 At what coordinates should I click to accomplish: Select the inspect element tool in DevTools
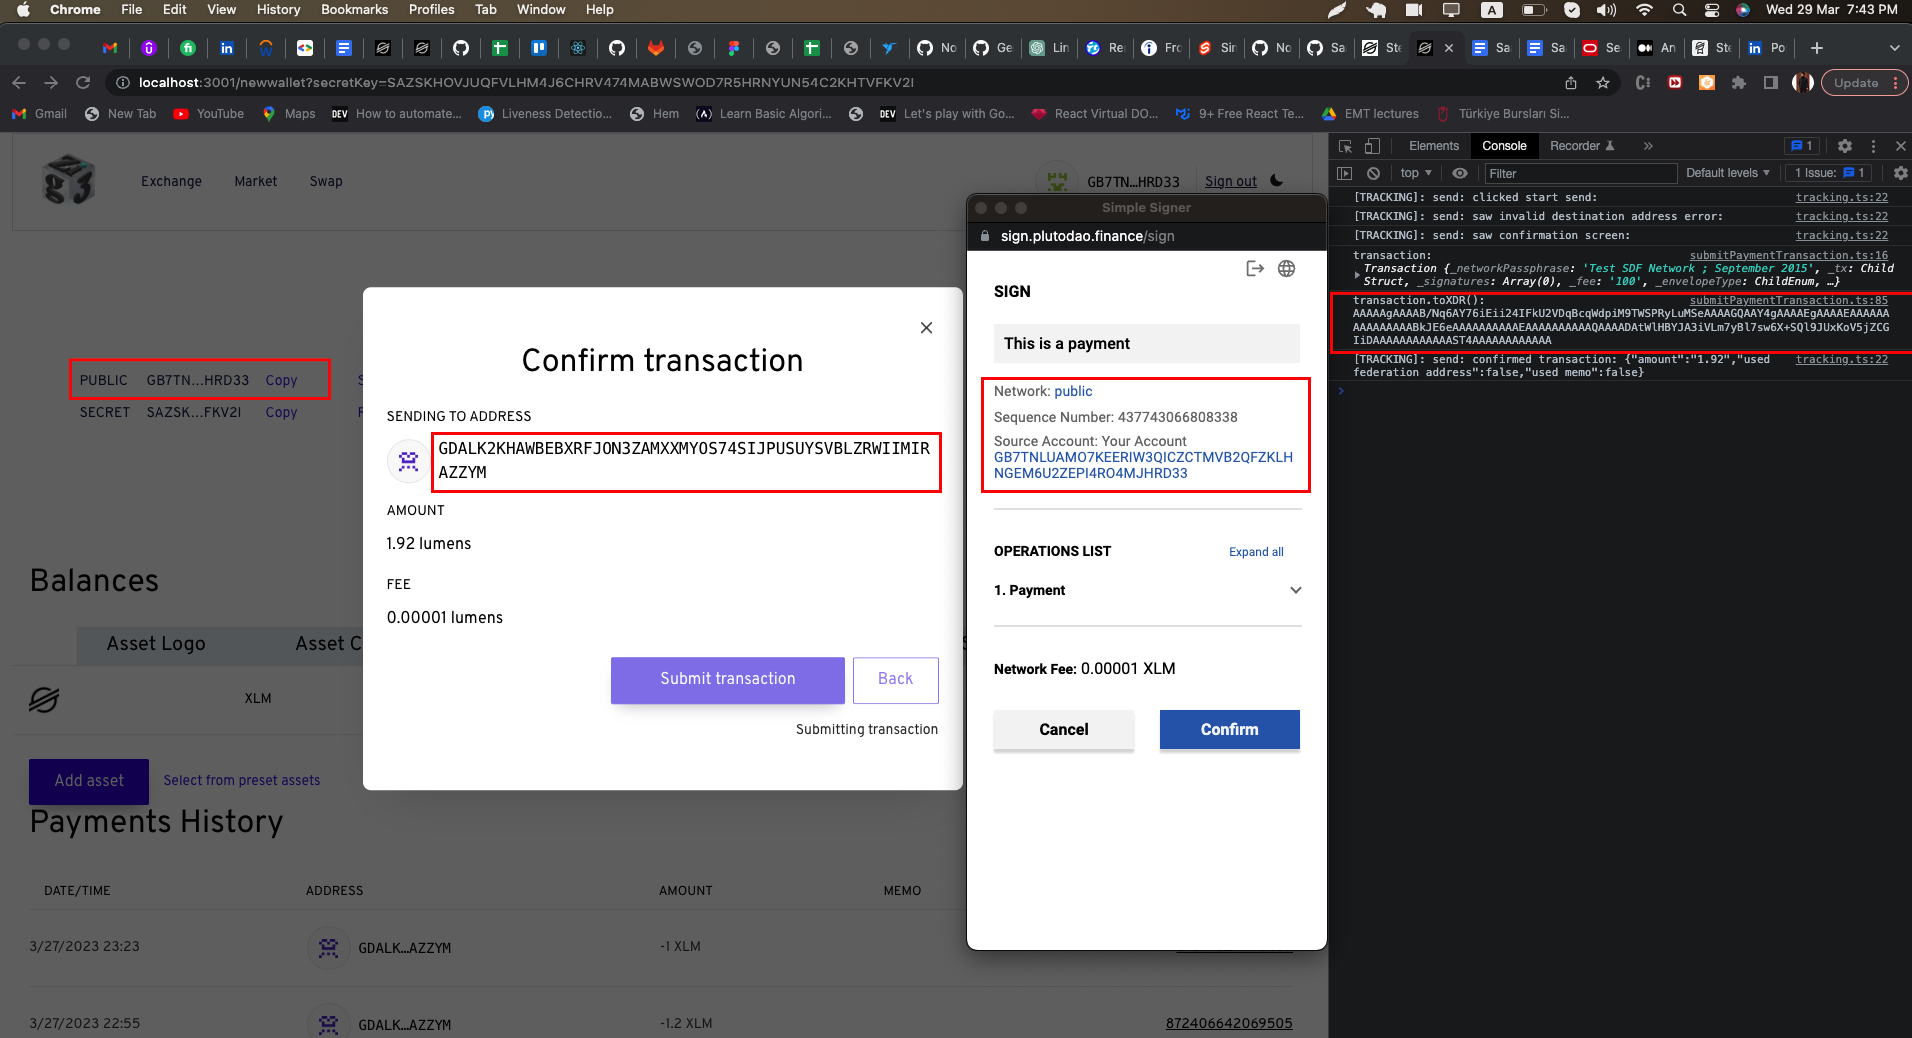1347,146
